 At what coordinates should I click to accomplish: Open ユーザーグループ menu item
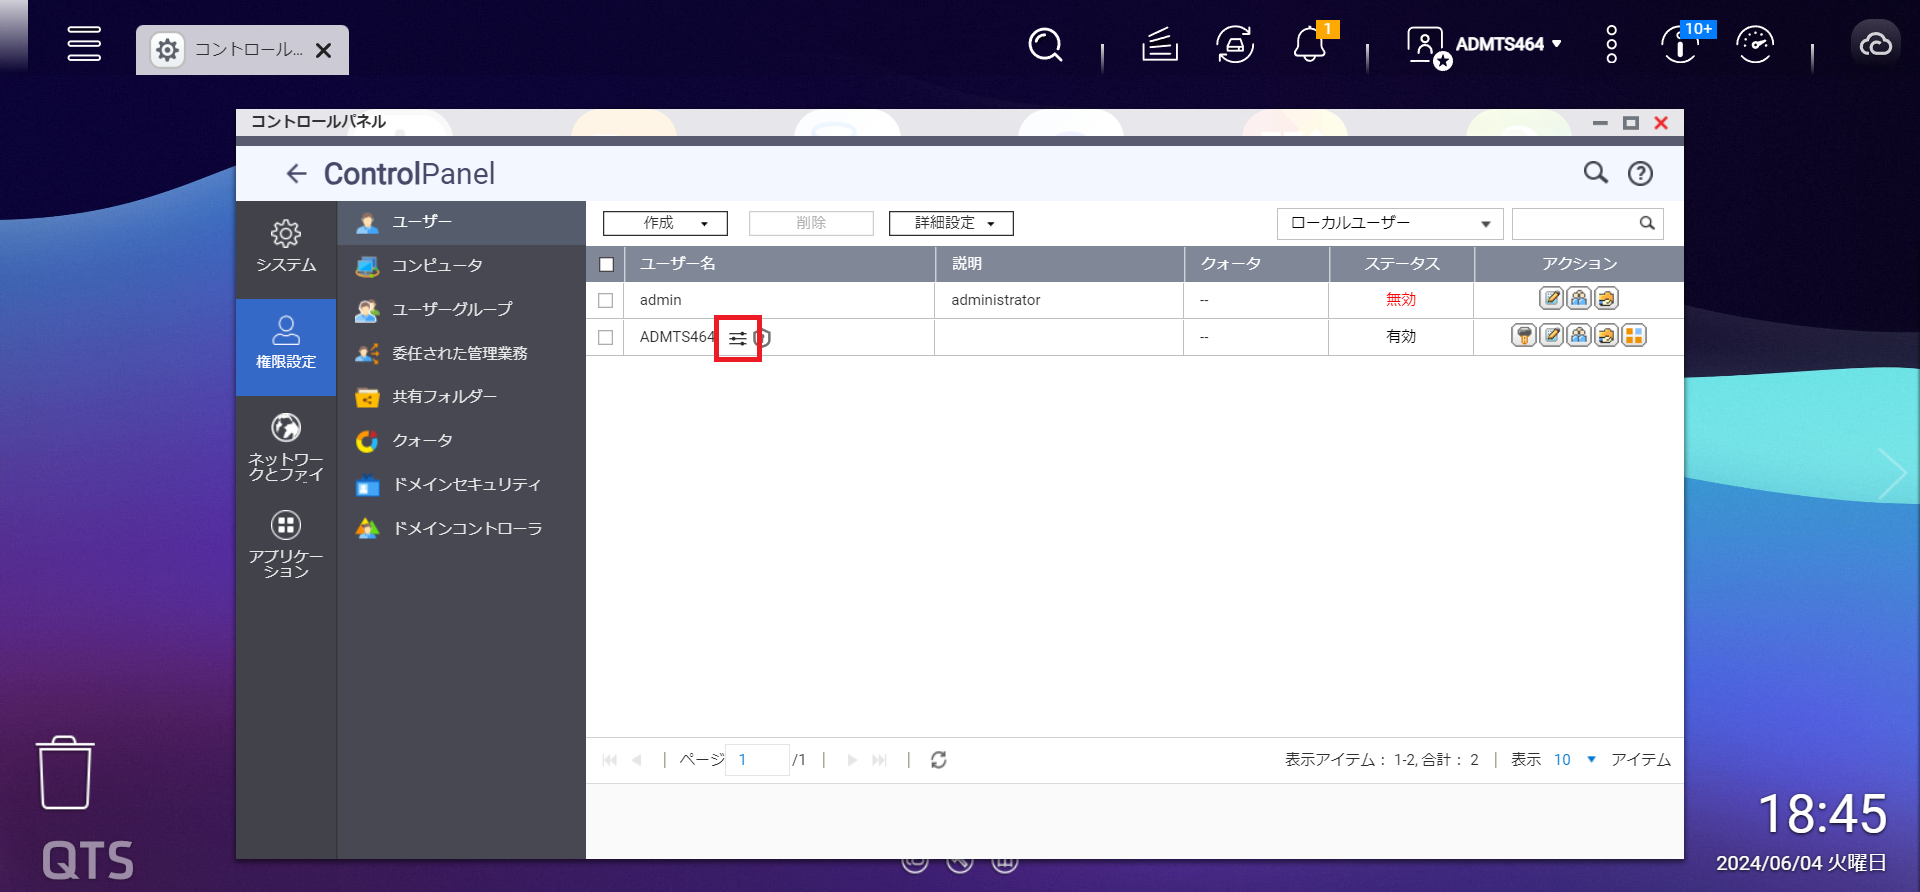(461, 310)
